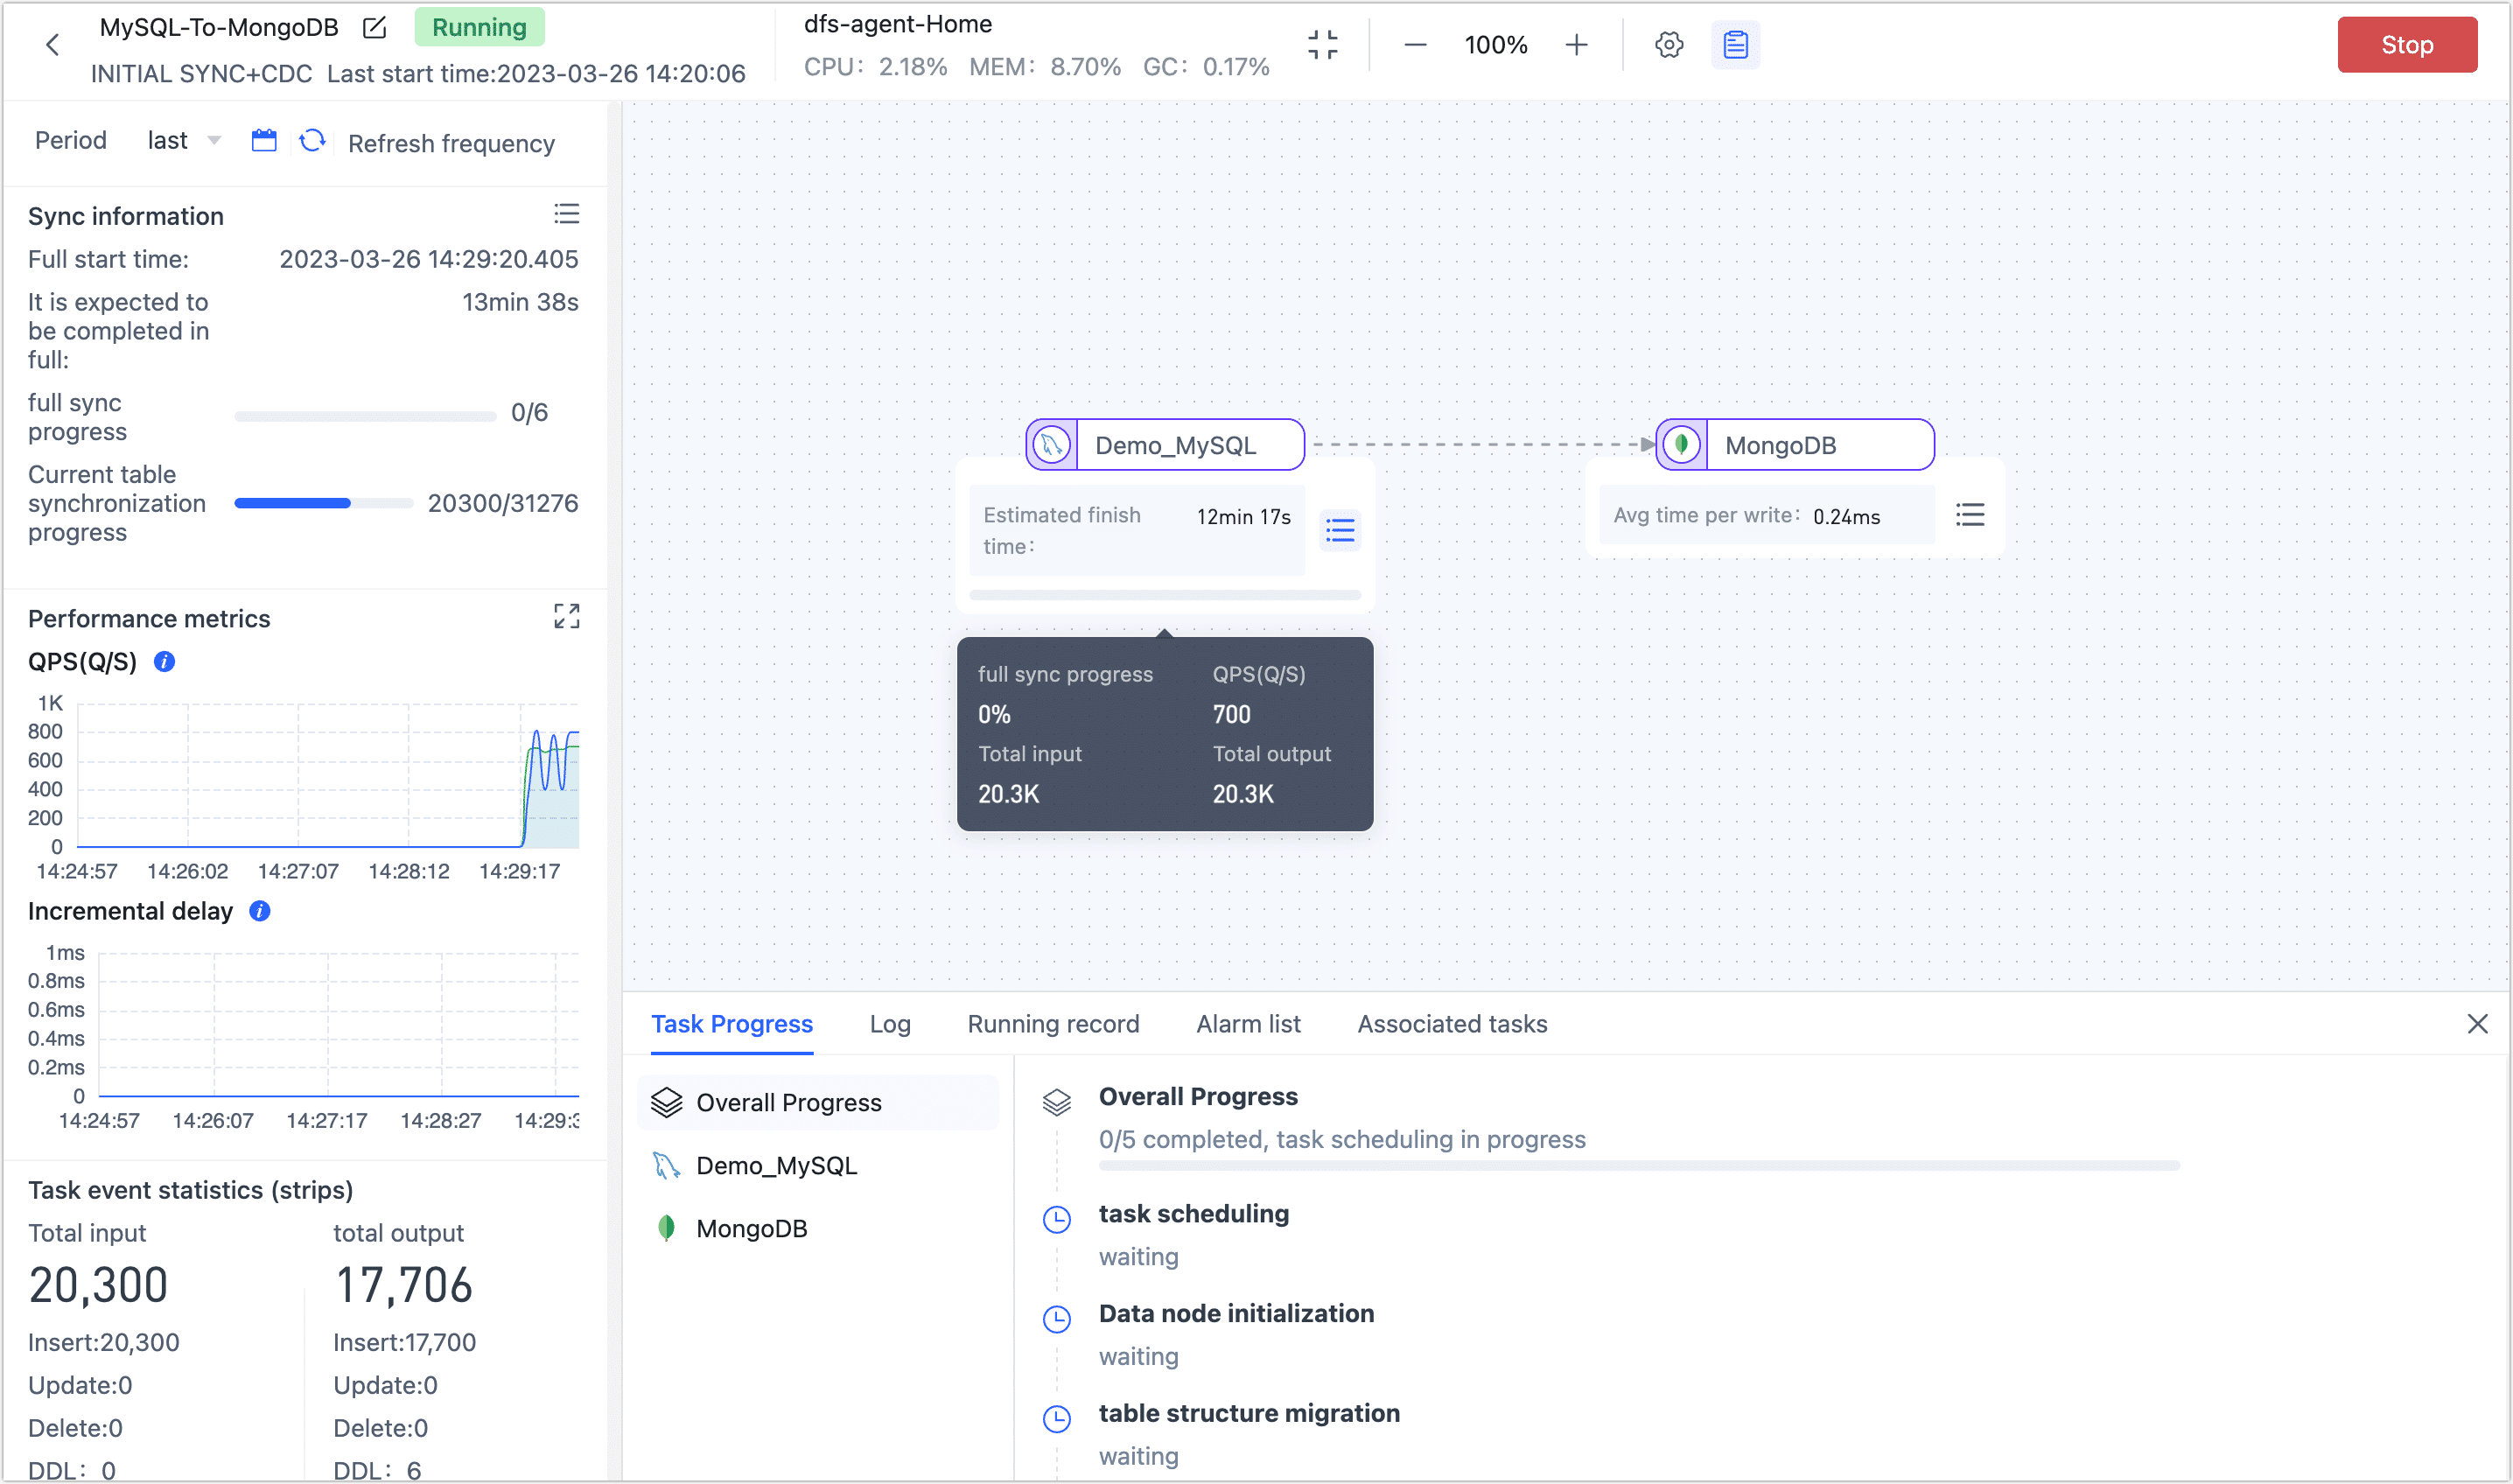Open the Alarm list tab
The height and width of the screenshot is (1484, 2513).
tap(1247, 1024)
